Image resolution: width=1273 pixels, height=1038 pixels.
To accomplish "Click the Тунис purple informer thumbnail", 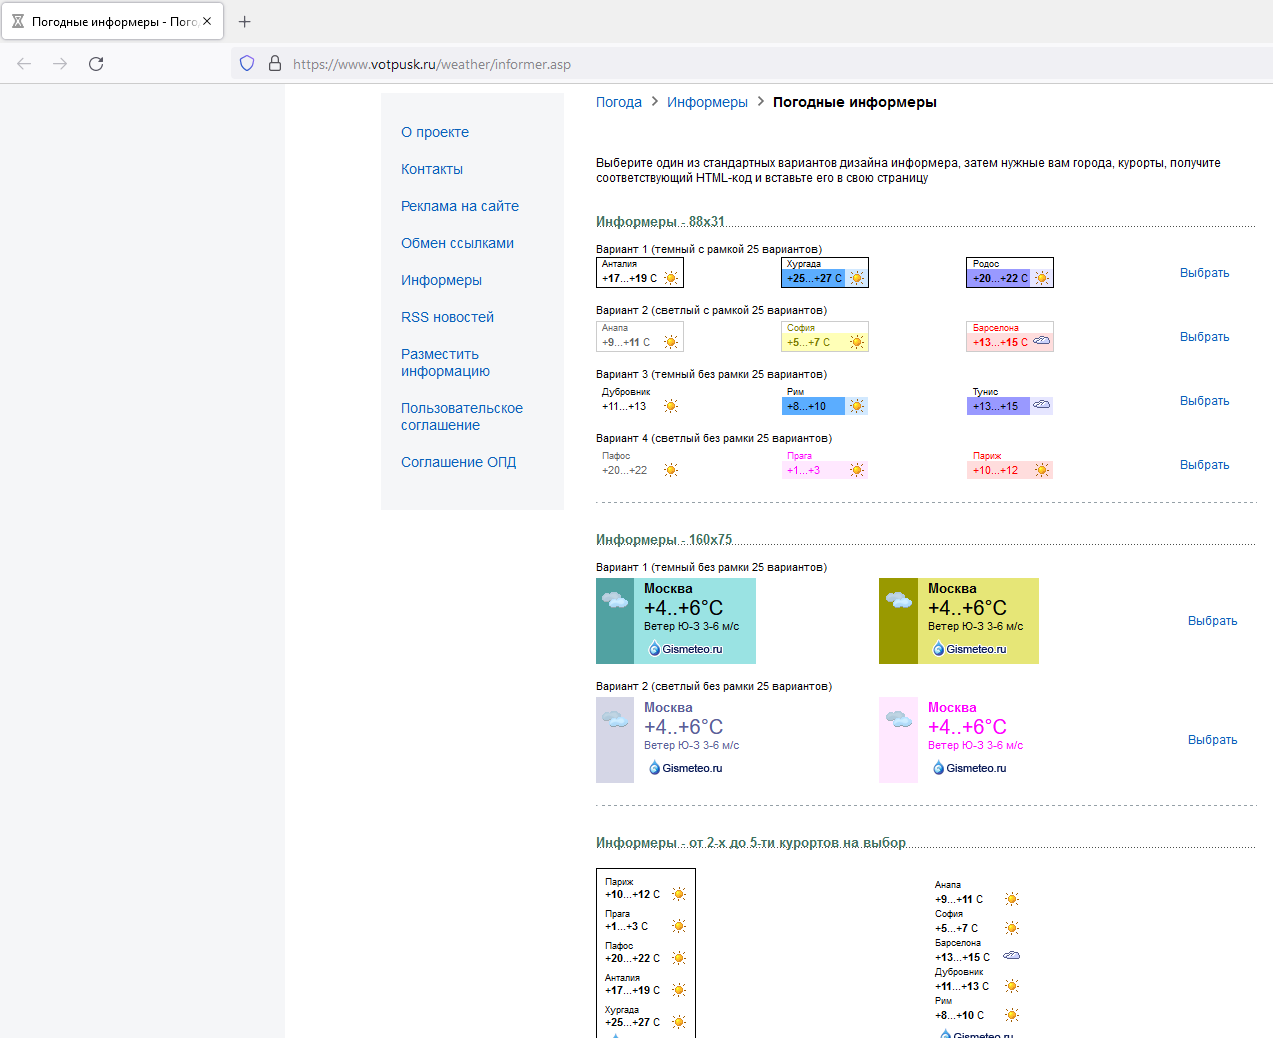I will point(1010,401).
